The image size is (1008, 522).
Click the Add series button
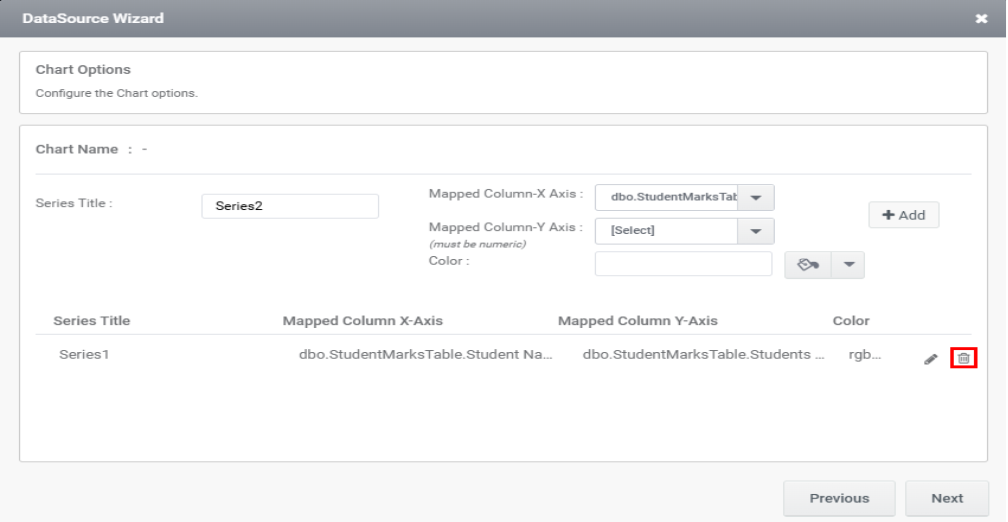point(903,215)
